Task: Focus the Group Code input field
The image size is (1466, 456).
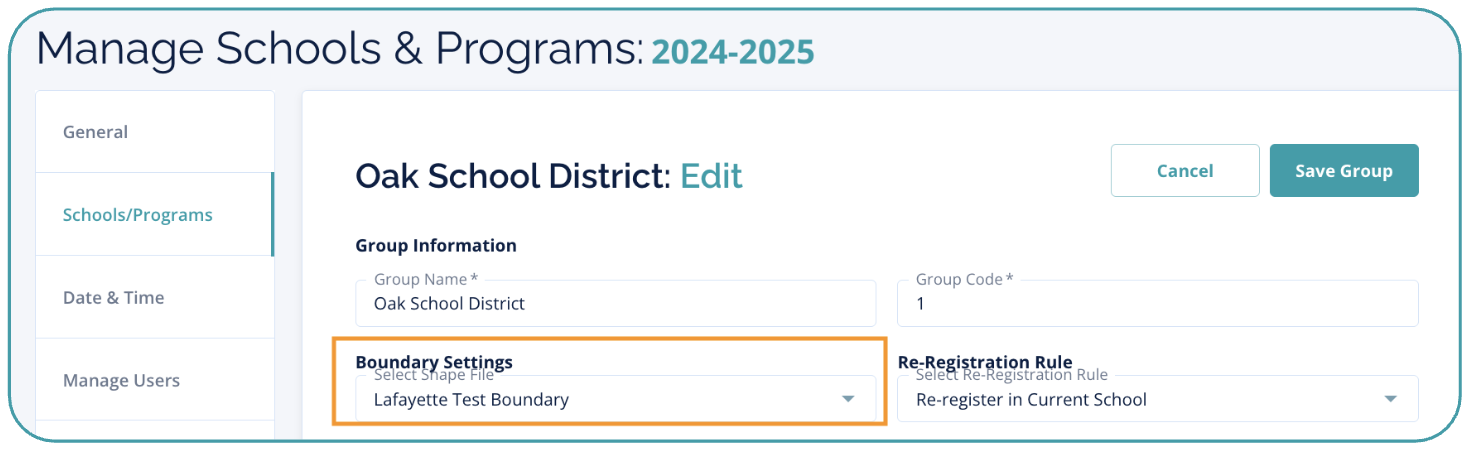Action: 1157,304
